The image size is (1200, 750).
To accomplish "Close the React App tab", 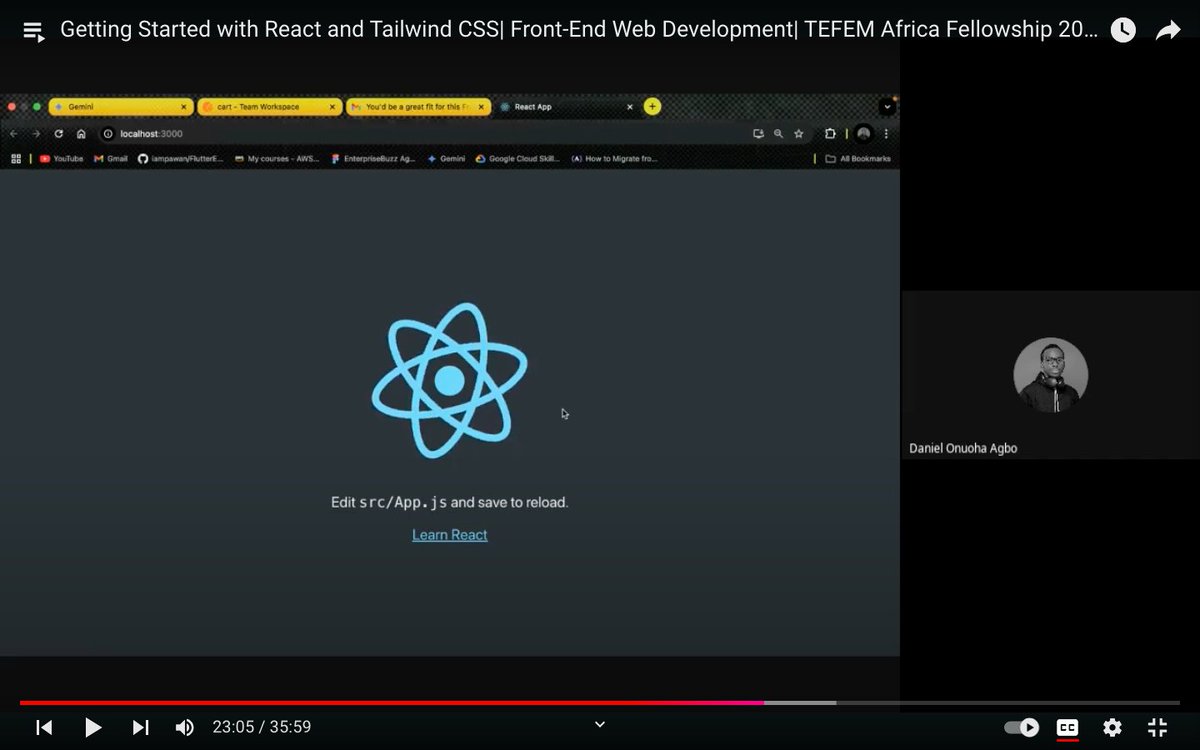I will [630, 106].
